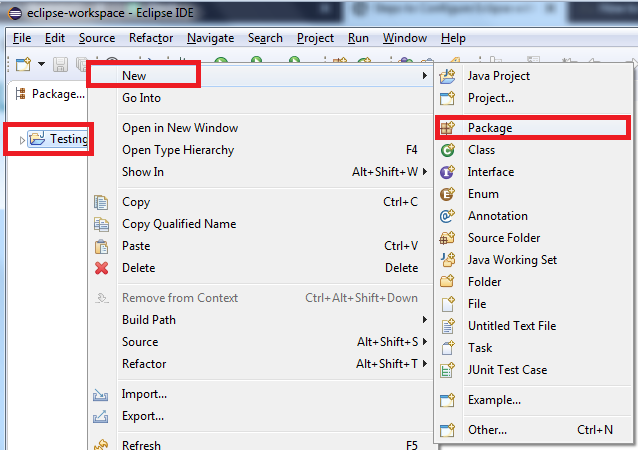Select the Testing project in explorer
This screenshot has width=638, height=450.
coord(68,139)
